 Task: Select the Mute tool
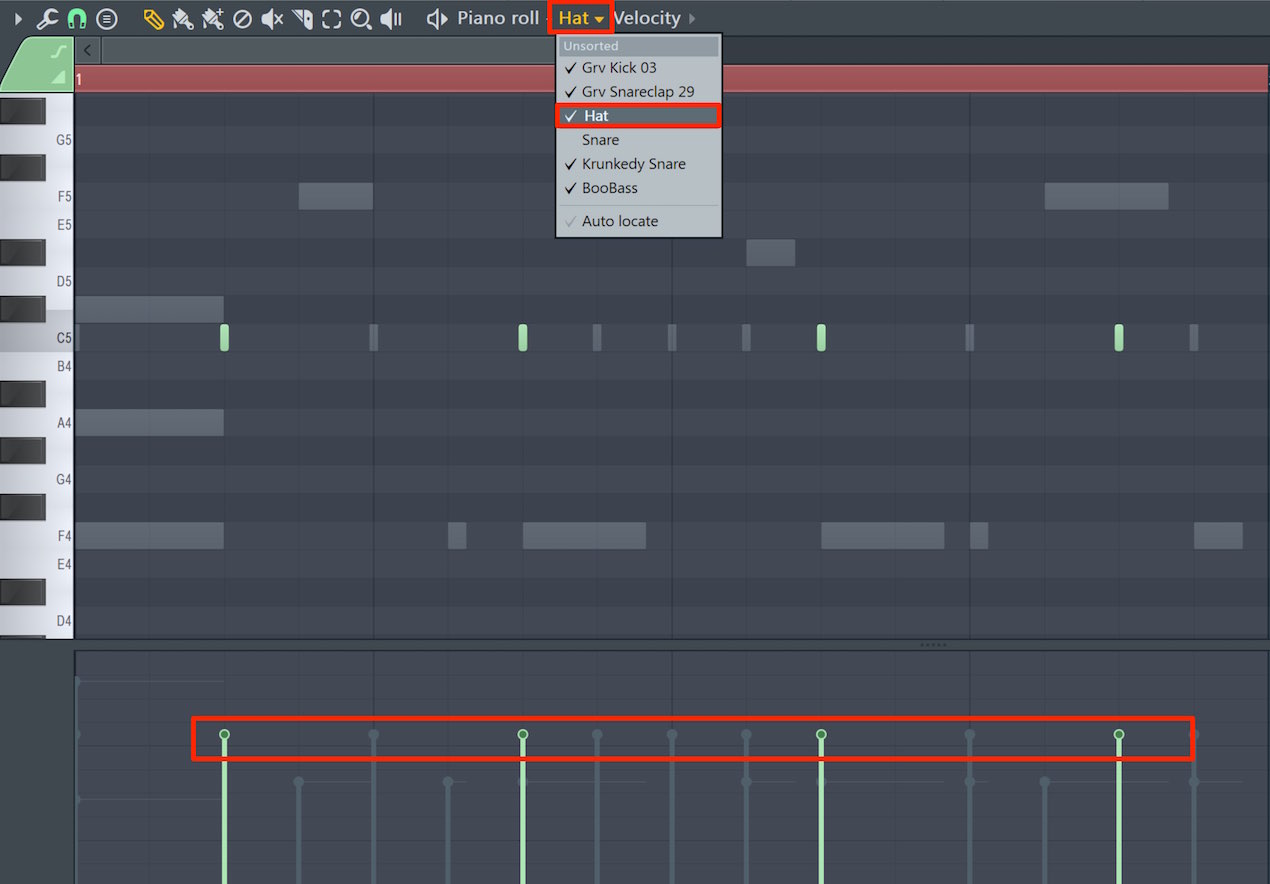click(x=272, y=18)
